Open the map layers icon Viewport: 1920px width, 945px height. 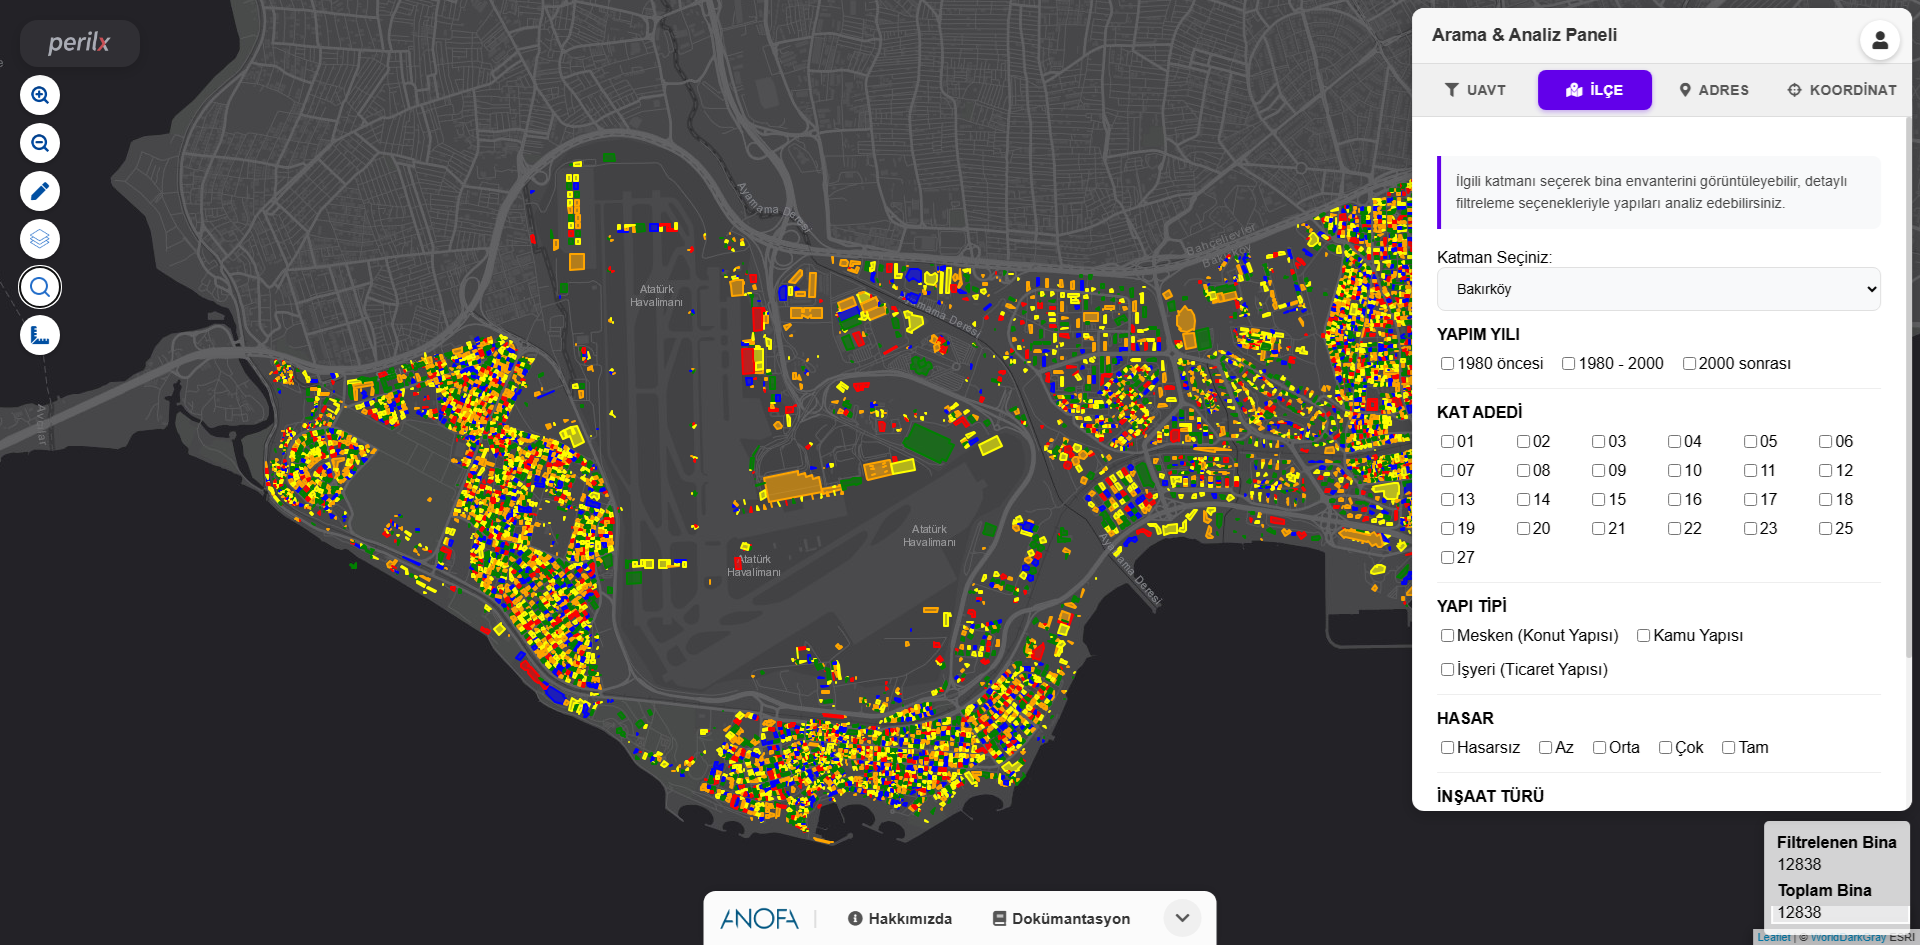pyautogui.click(x=40, y=239)
